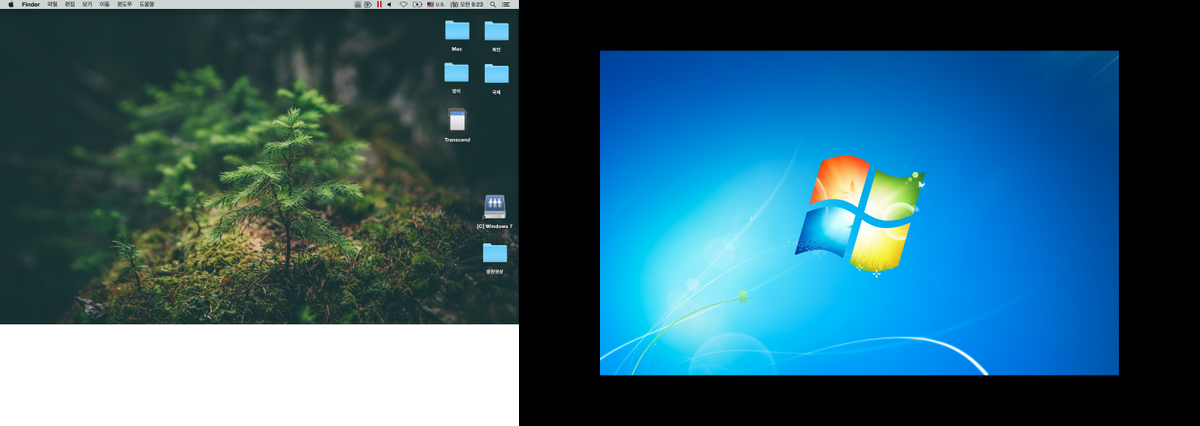Open the 윈도우 (Window) menu
1200x426 pixels.
pyautogui.click(x=124, y=4)
